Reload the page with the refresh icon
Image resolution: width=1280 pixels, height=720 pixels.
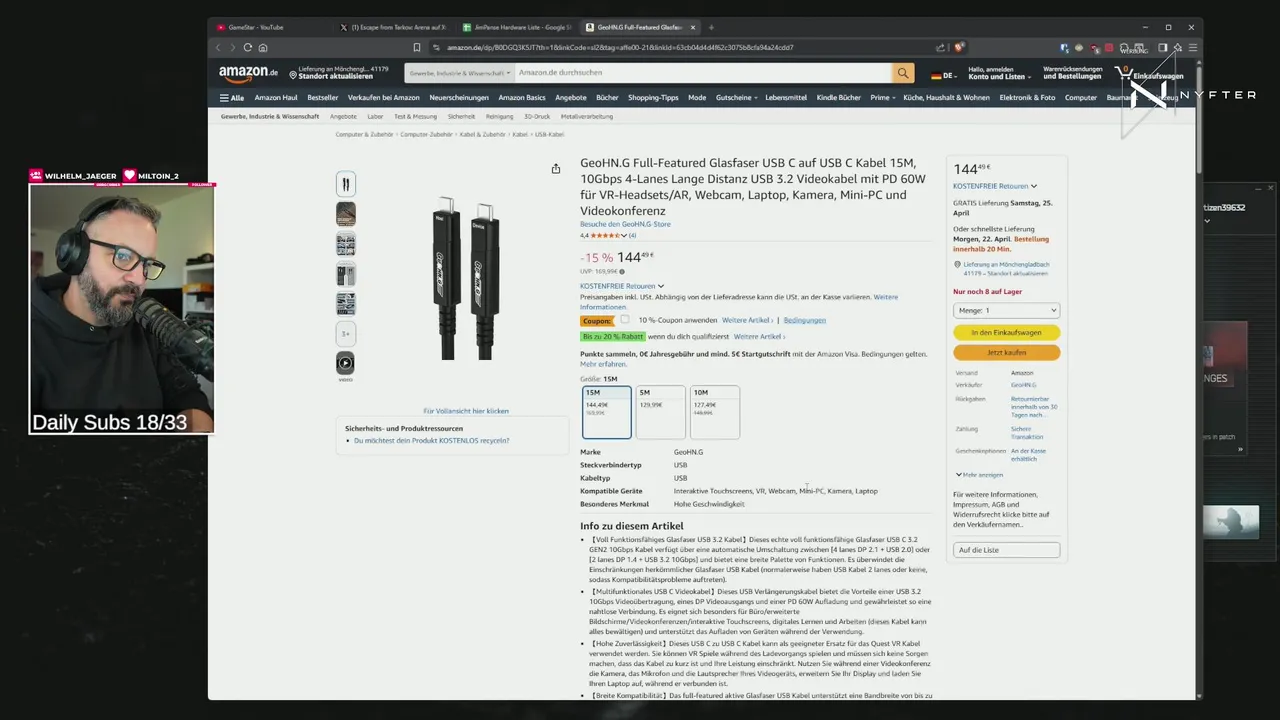[x=248, y=47]
